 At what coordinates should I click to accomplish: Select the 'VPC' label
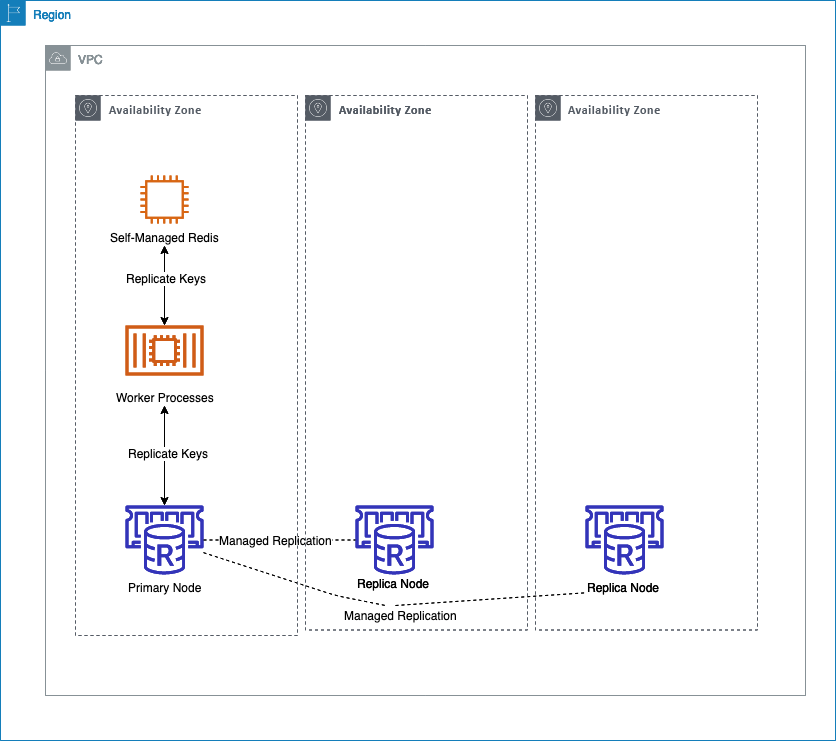tap(90, 60)
